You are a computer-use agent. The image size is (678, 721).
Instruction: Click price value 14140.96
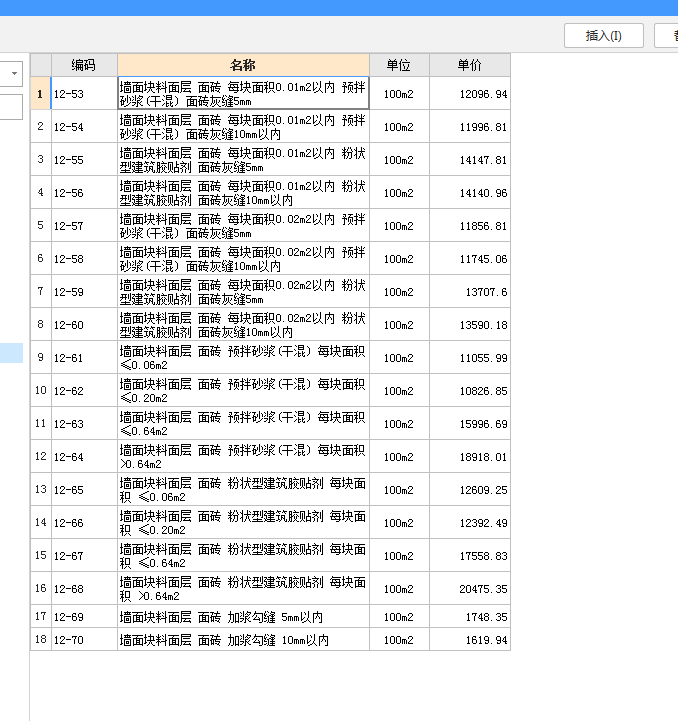pyautogui.click(x=483, y=194)
